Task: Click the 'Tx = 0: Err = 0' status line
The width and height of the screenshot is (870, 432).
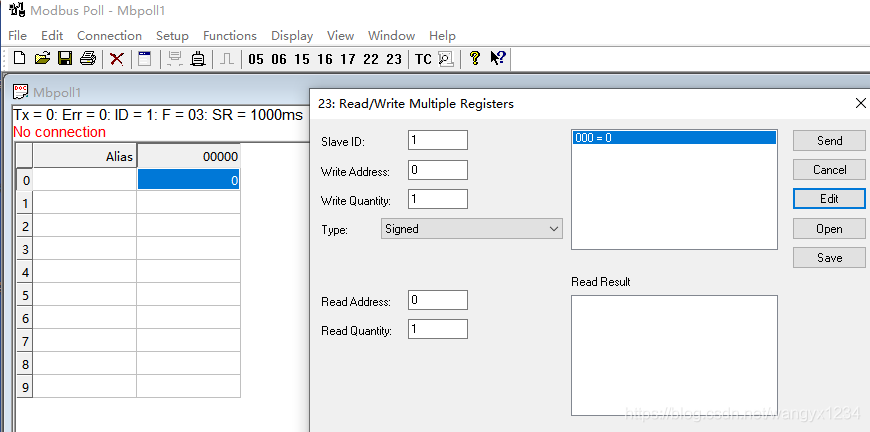Action: click(x=158, y=115)
